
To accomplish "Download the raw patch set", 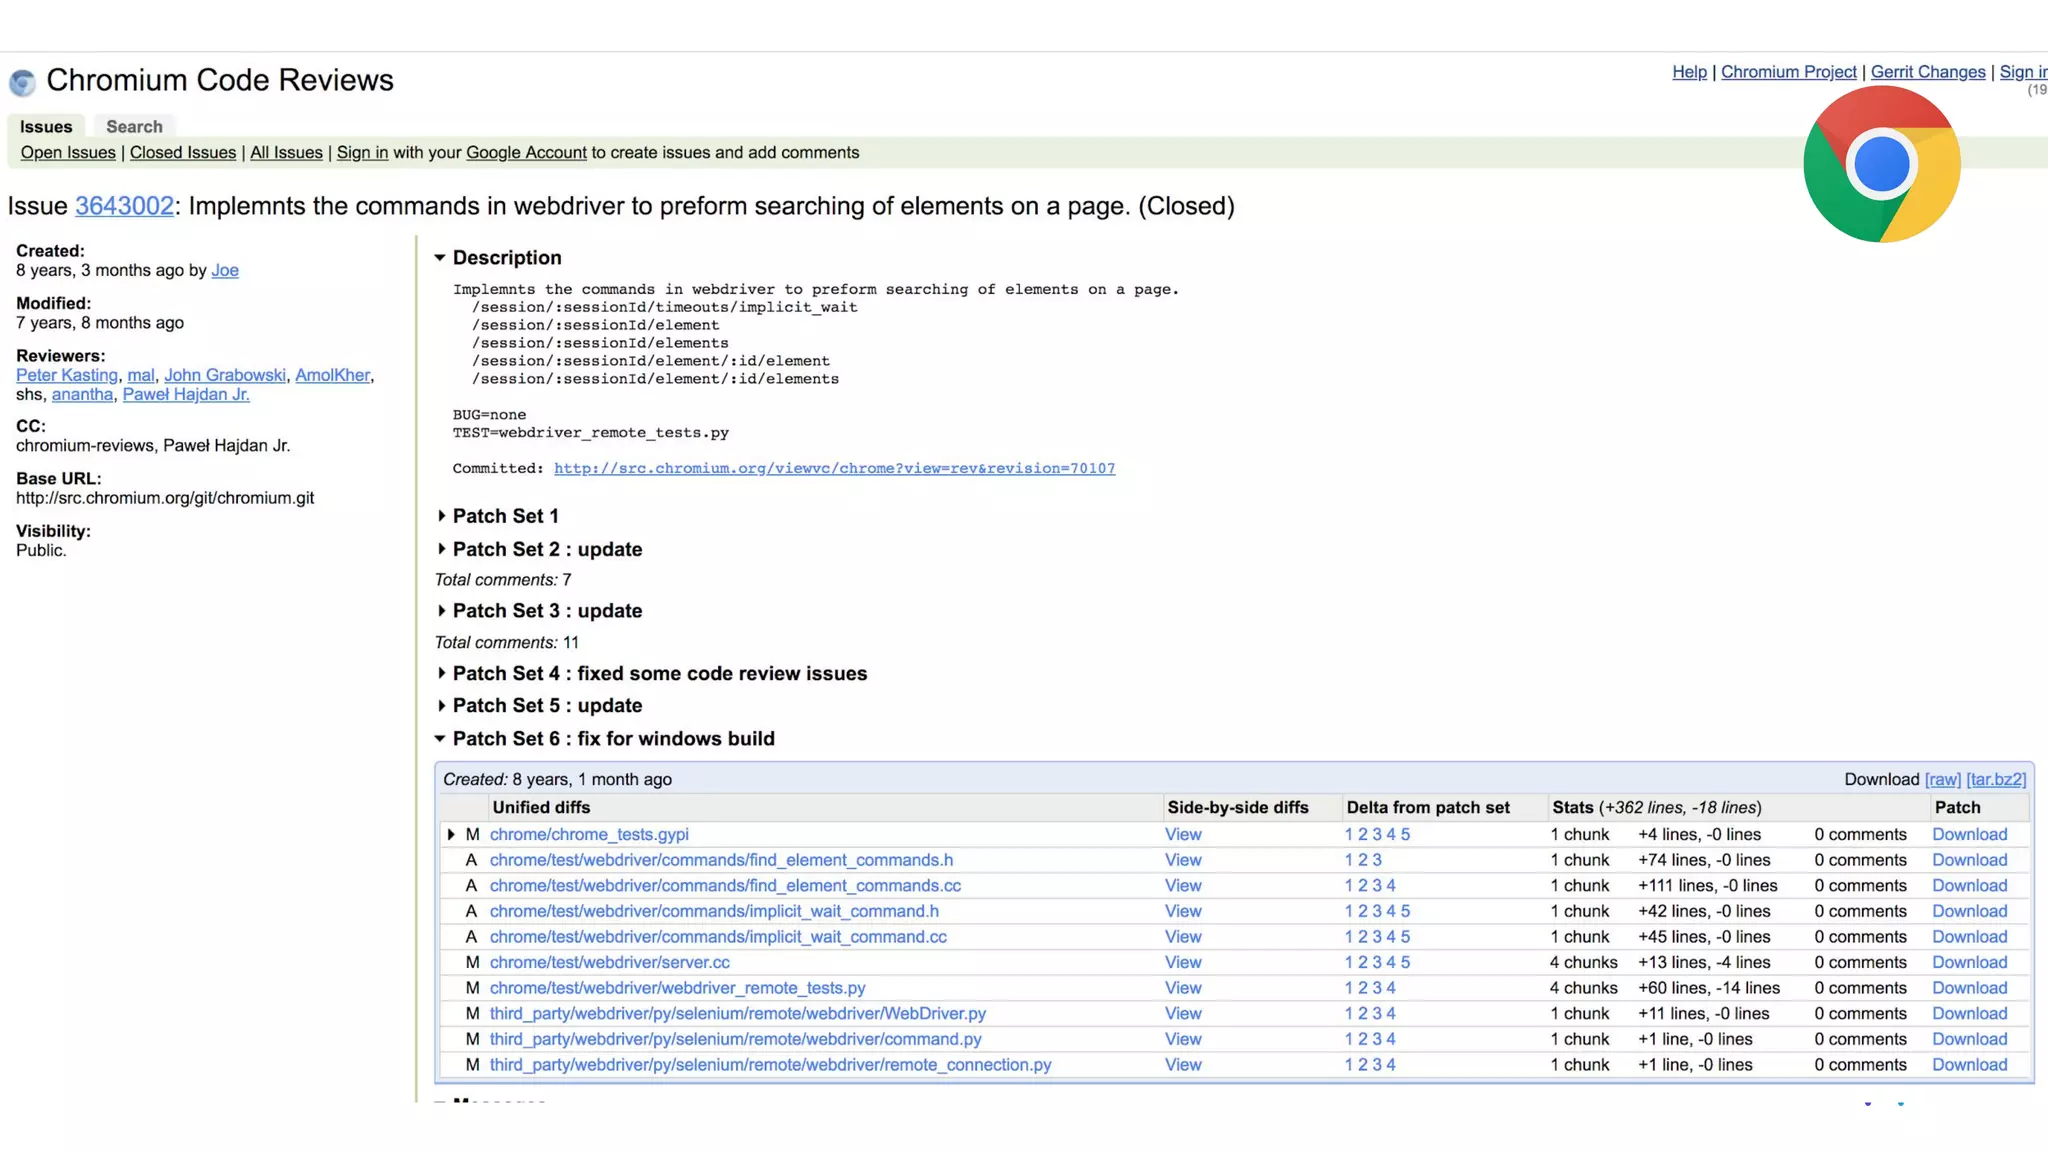I will coord(1942,780).
